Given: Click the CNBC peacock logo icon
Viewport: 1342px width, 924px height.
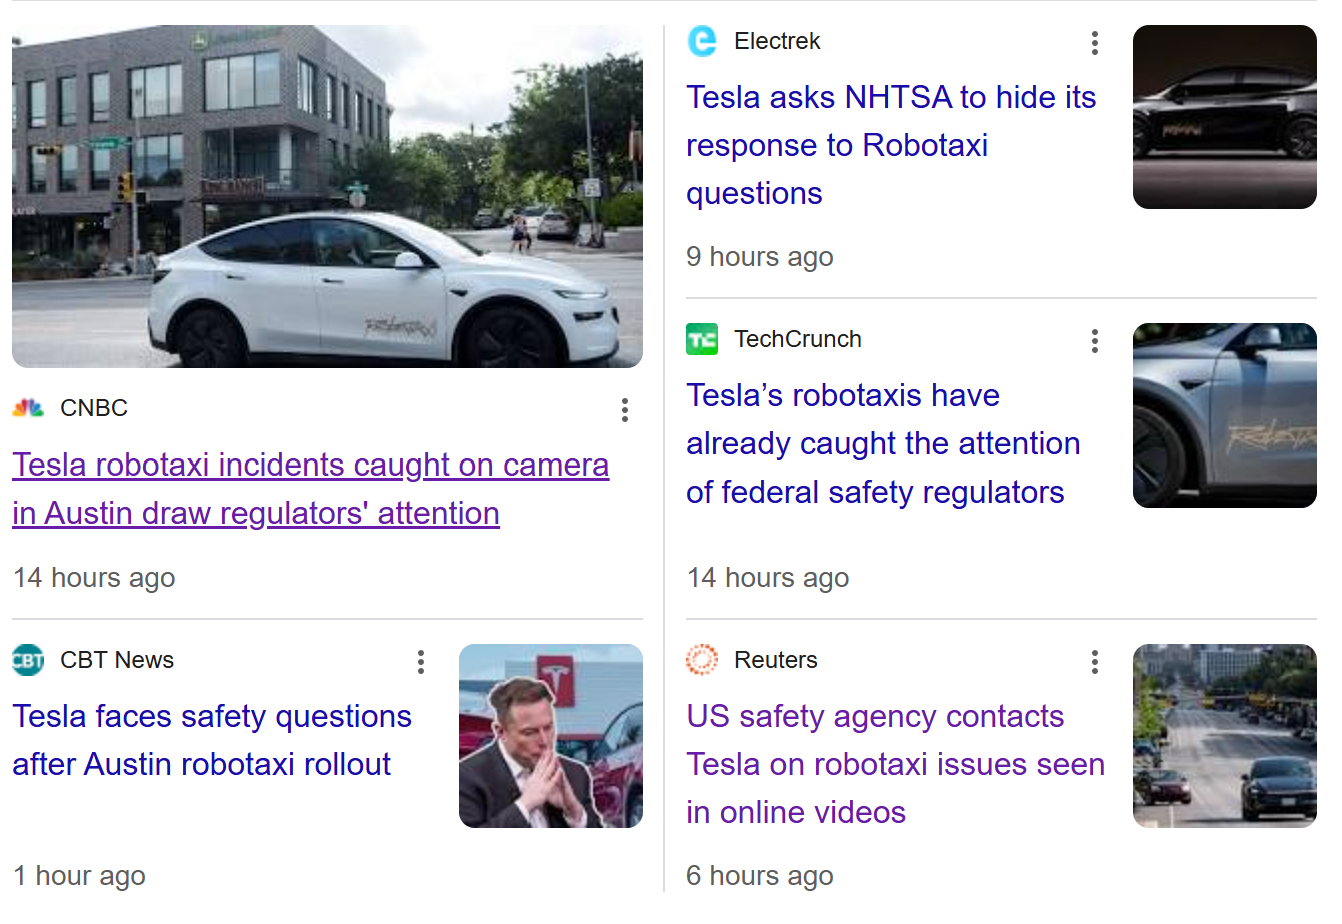Looking at the screenshot, I should (x=28, y=408).
